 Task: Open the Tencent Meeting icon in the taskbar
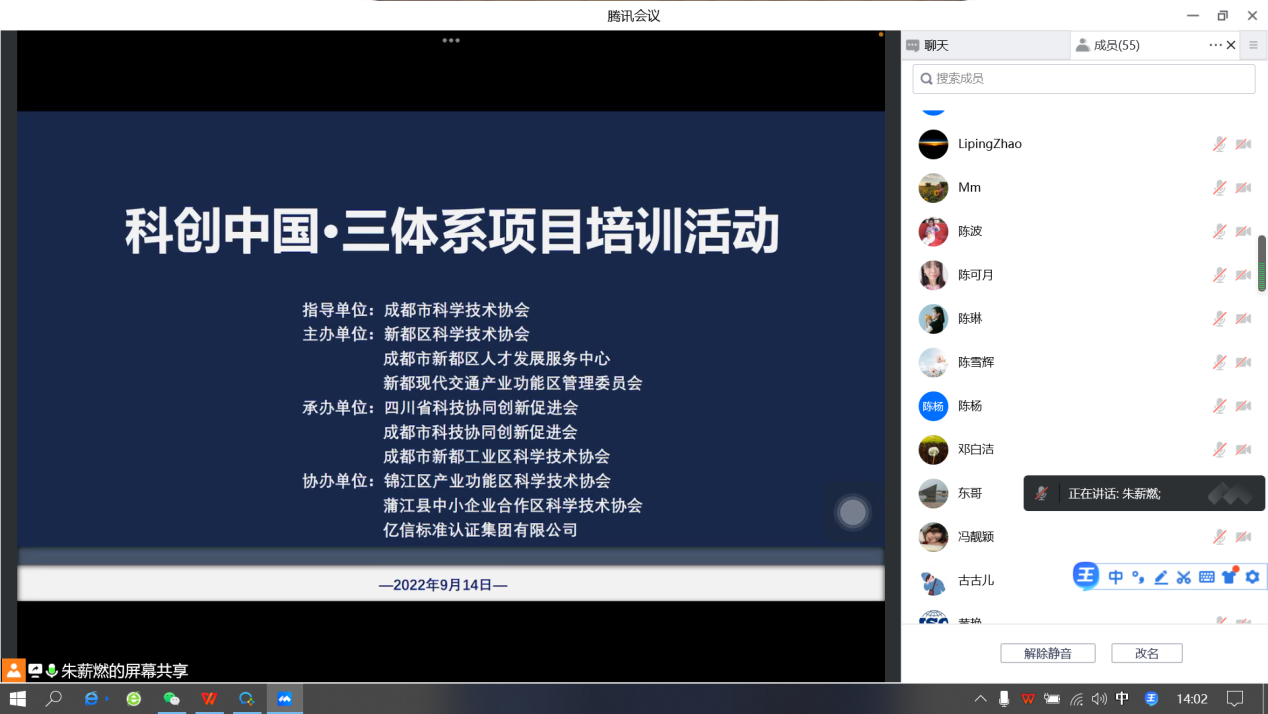point(285,698)
